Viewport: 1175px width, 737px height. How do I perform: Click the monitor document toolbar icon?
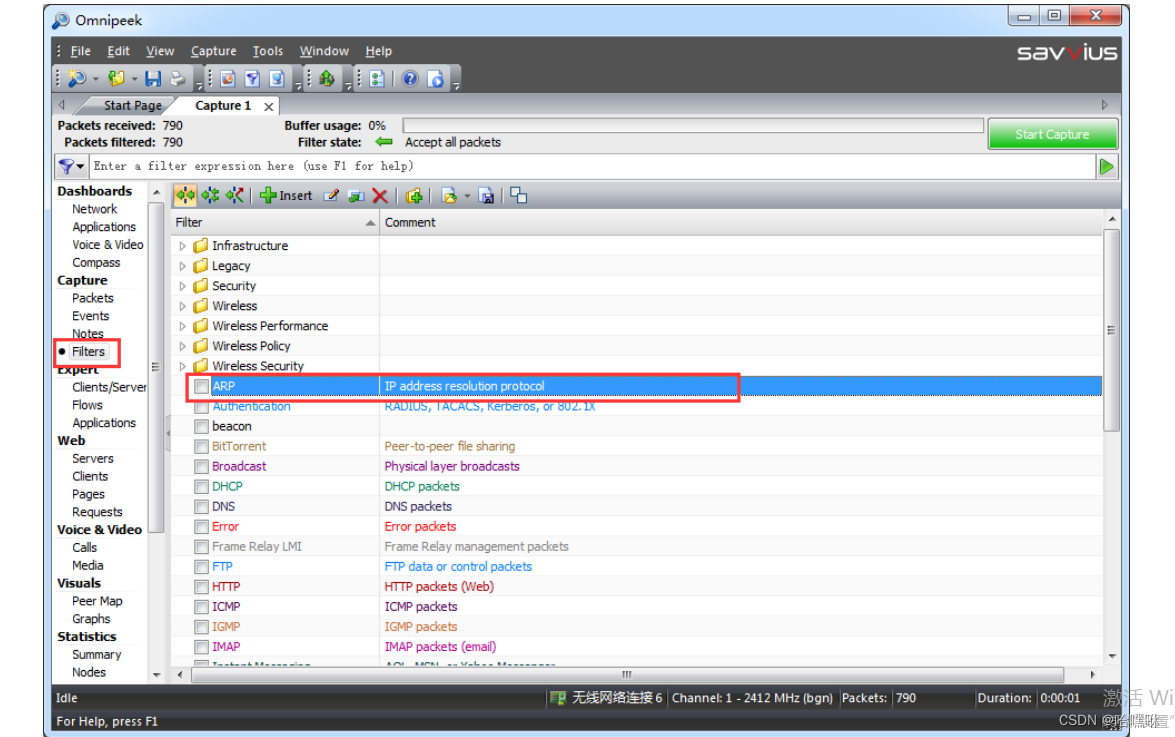[x=277, y=78]
